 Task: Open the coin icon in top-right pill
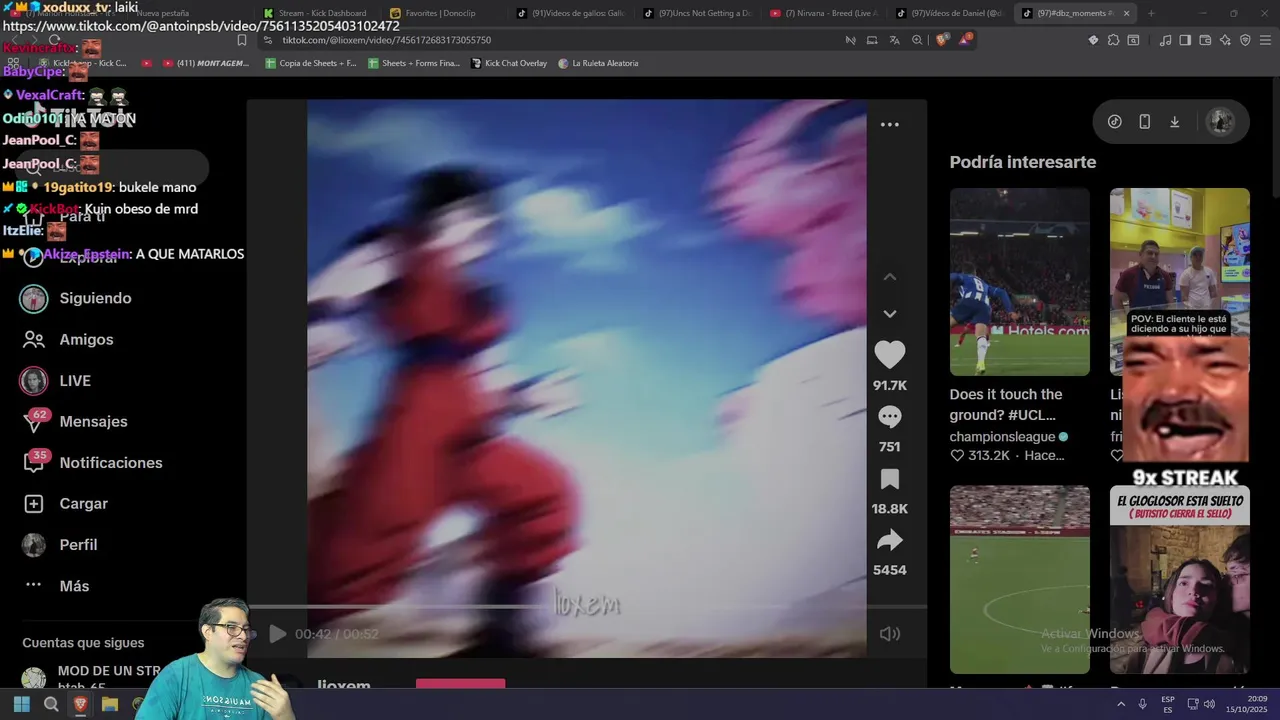pos(1114,122)
